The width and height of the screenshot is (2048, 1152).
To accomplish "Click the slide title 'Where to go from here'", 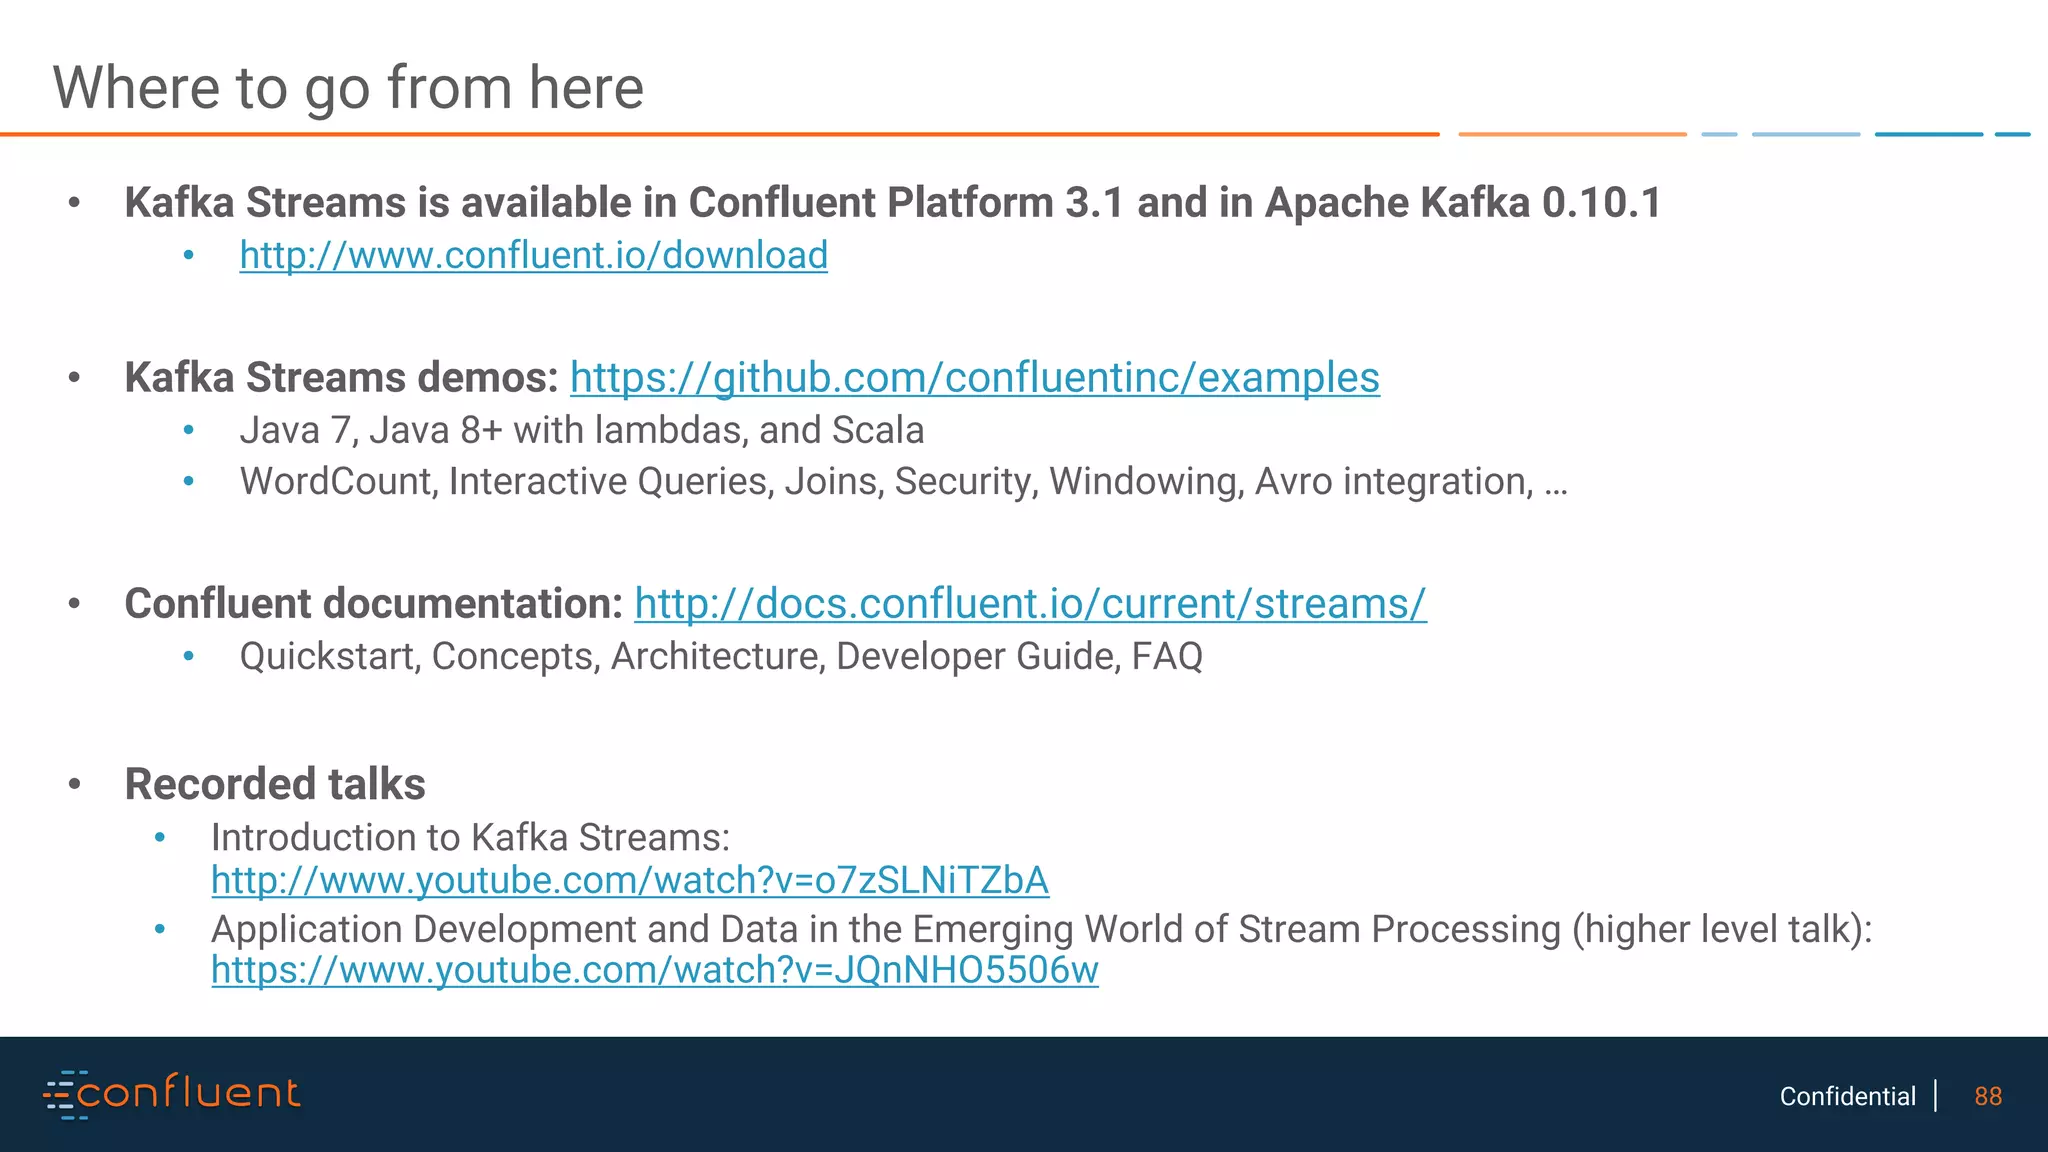I will click(348, 88).
